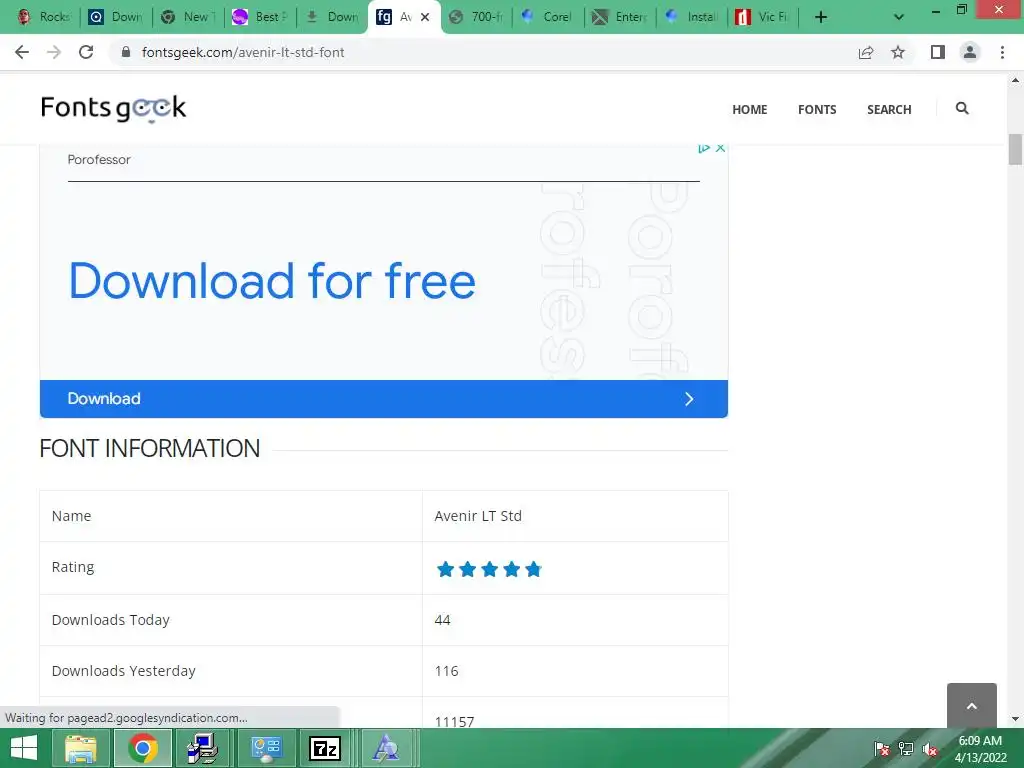Open the Chrome profile avatar
The width and height of the screenshot is (1024, 768).
(x=970, y=52)
